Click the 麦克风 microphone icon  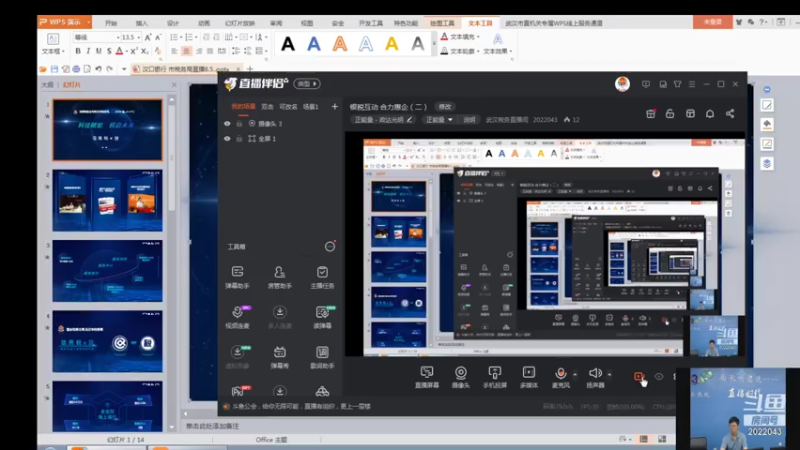(560, 373)
